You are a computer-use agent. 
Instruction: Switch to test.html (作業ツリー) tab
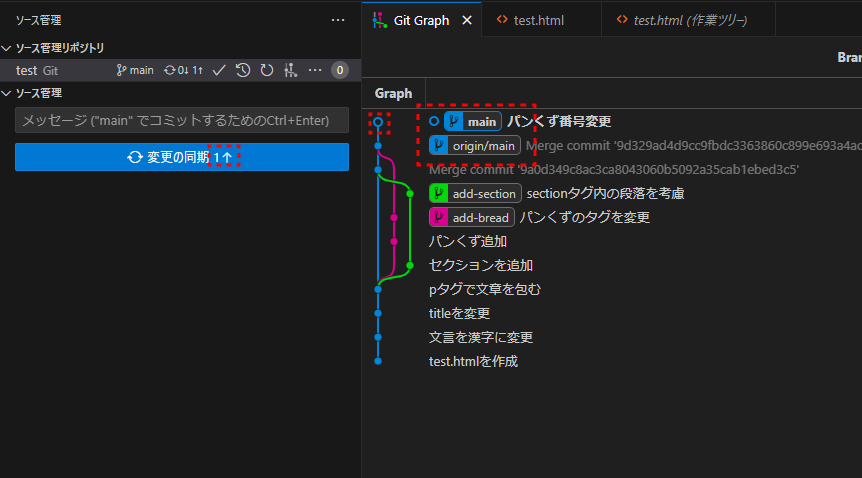point(690,20)
